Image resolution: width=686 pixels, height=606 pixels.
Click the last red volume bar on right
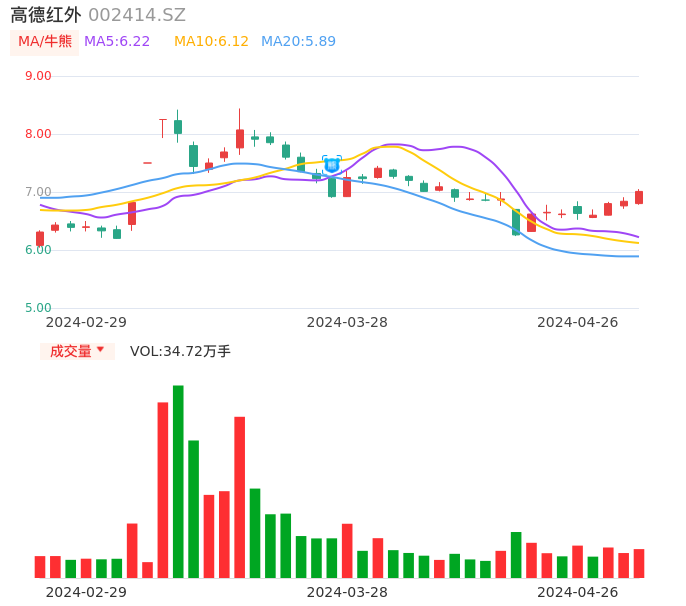click(x=639, y=564)
